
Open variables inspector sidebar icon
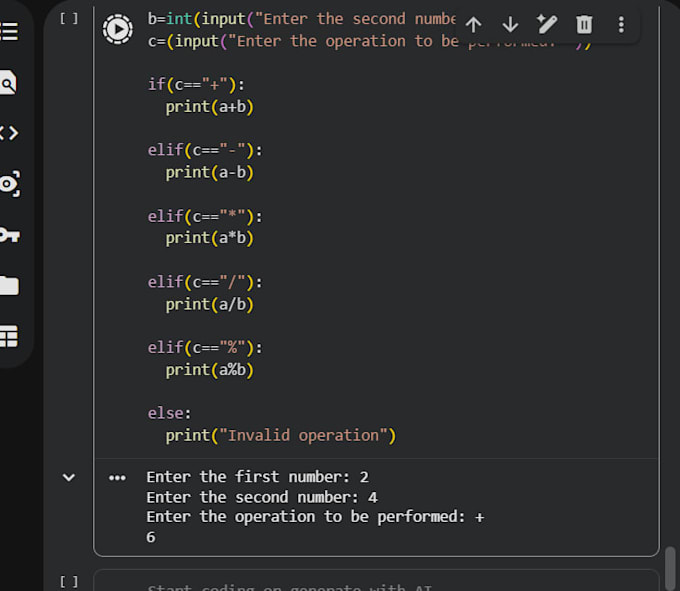(10, 183)
